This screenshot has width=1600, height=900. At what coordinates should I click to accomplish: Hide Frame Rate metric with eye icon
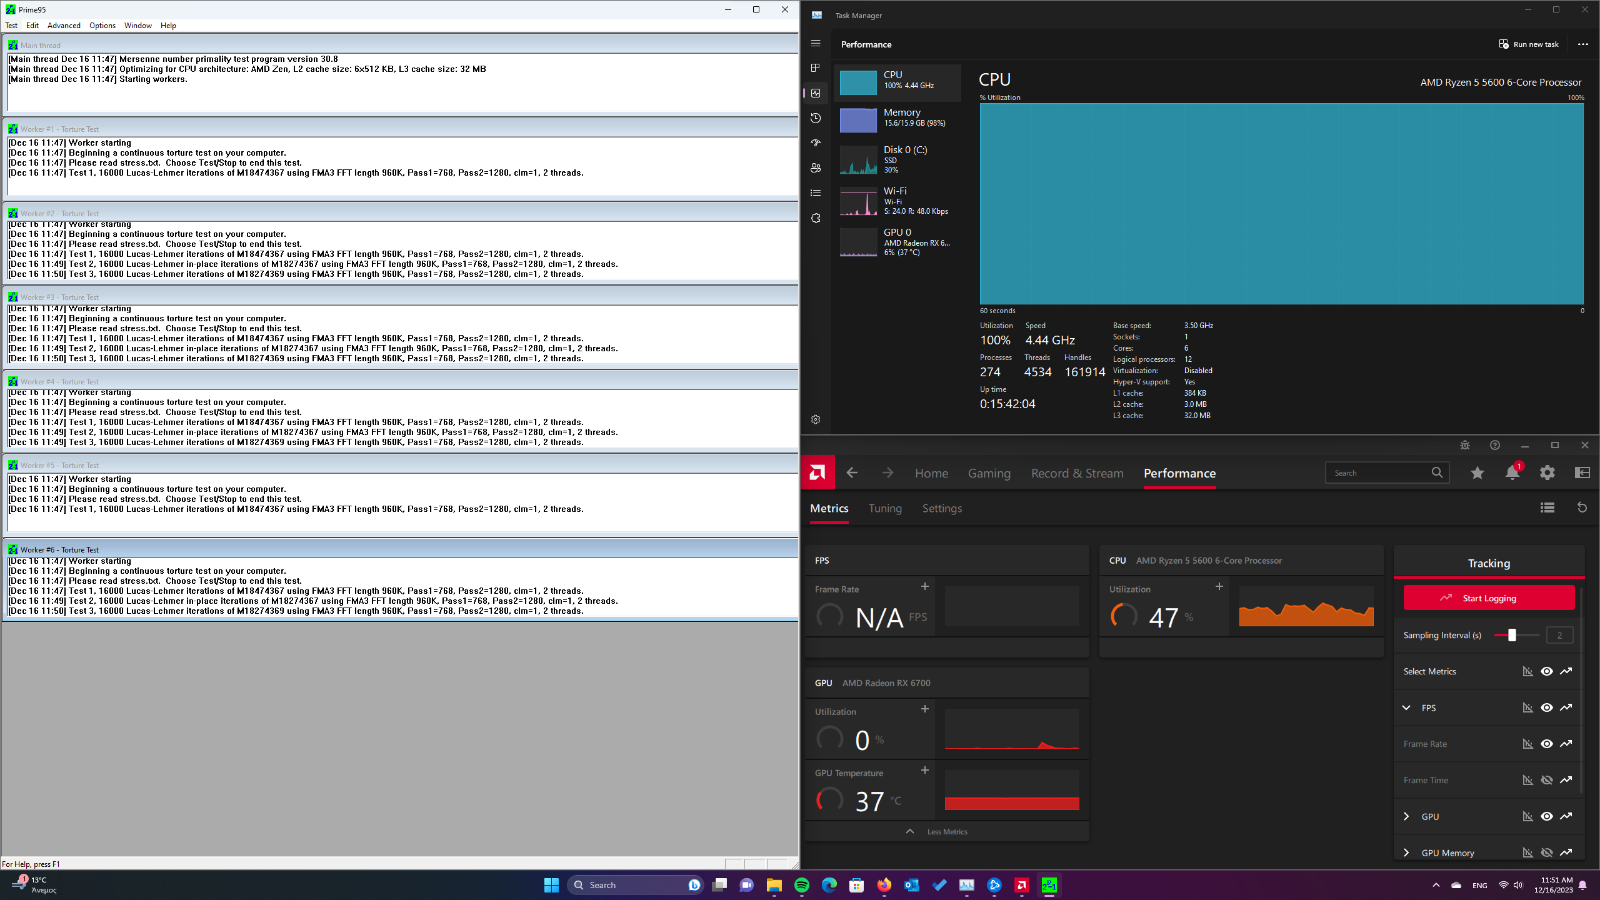pos(1547,744)
